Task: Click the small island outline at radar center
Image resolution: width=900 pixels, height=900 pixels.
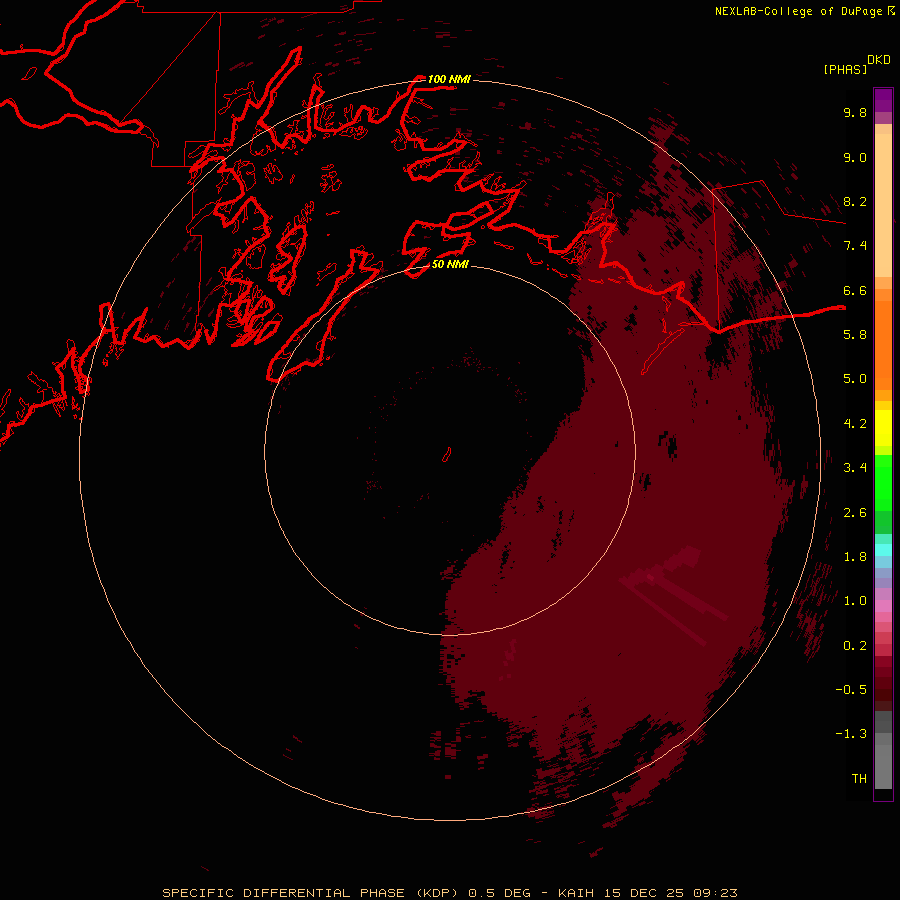Action: tap(447, 455)
